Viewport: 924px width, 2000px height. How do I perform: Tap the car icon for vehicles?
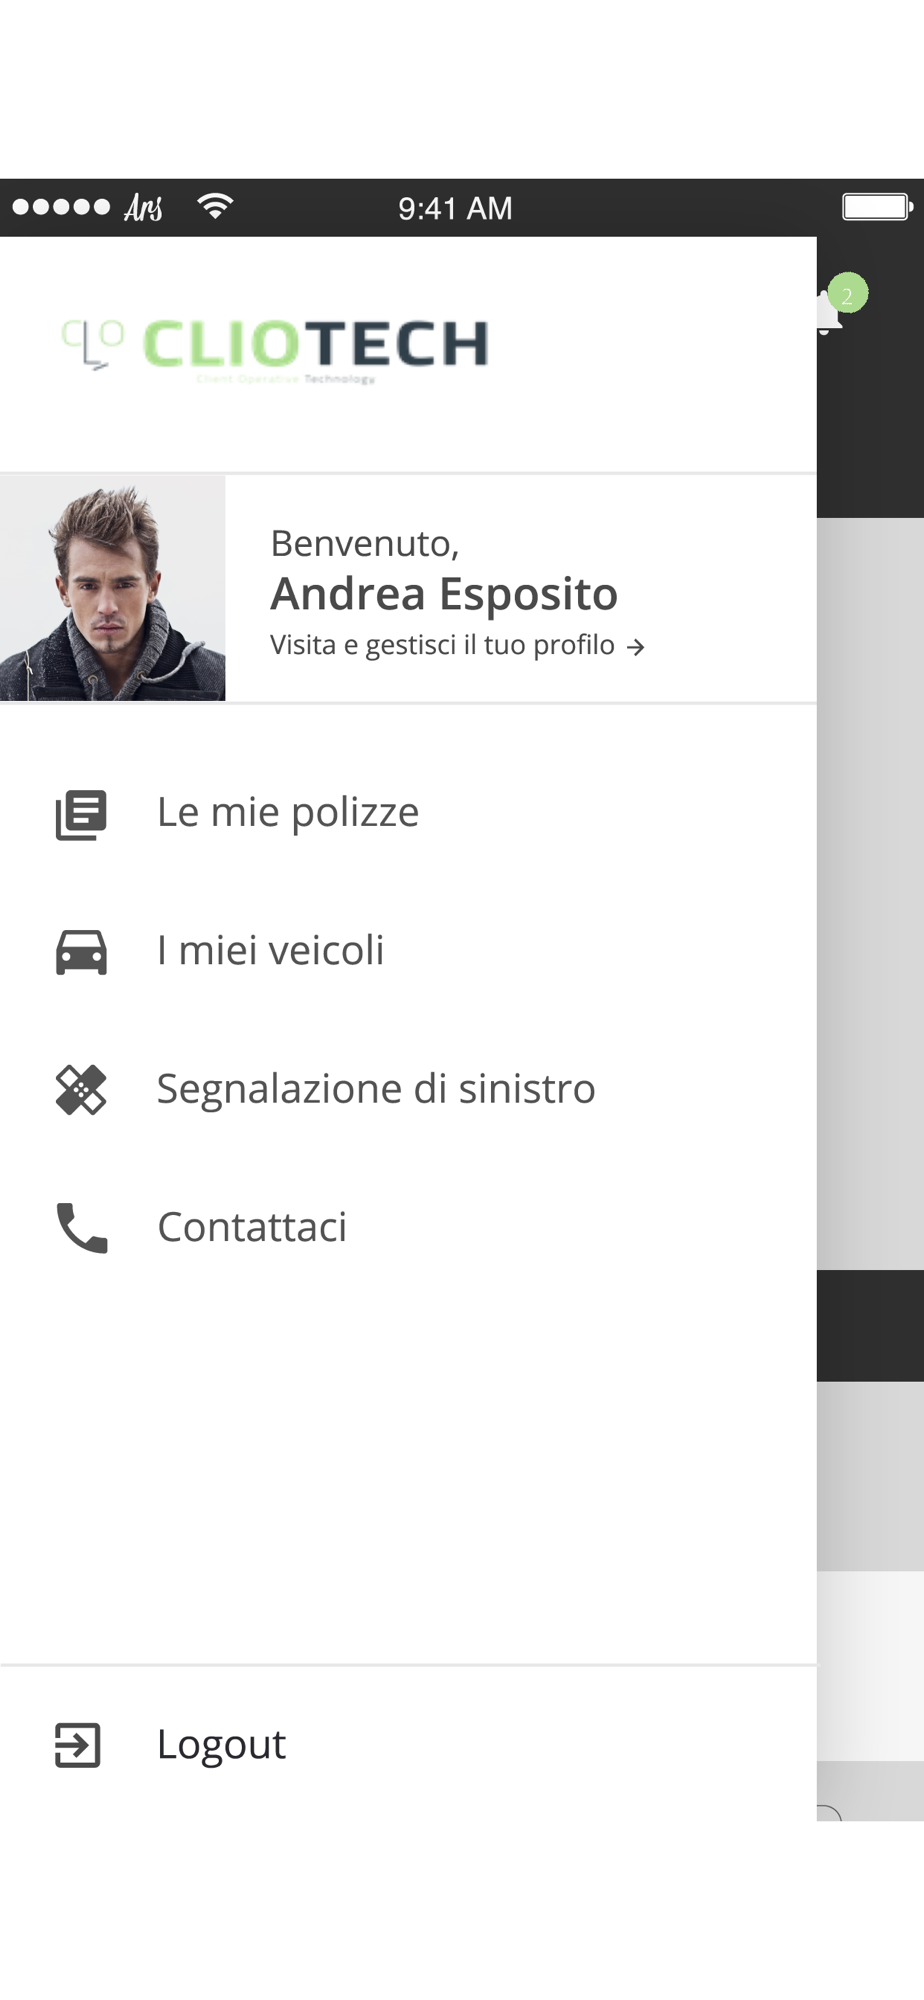[x=81, y=952]
